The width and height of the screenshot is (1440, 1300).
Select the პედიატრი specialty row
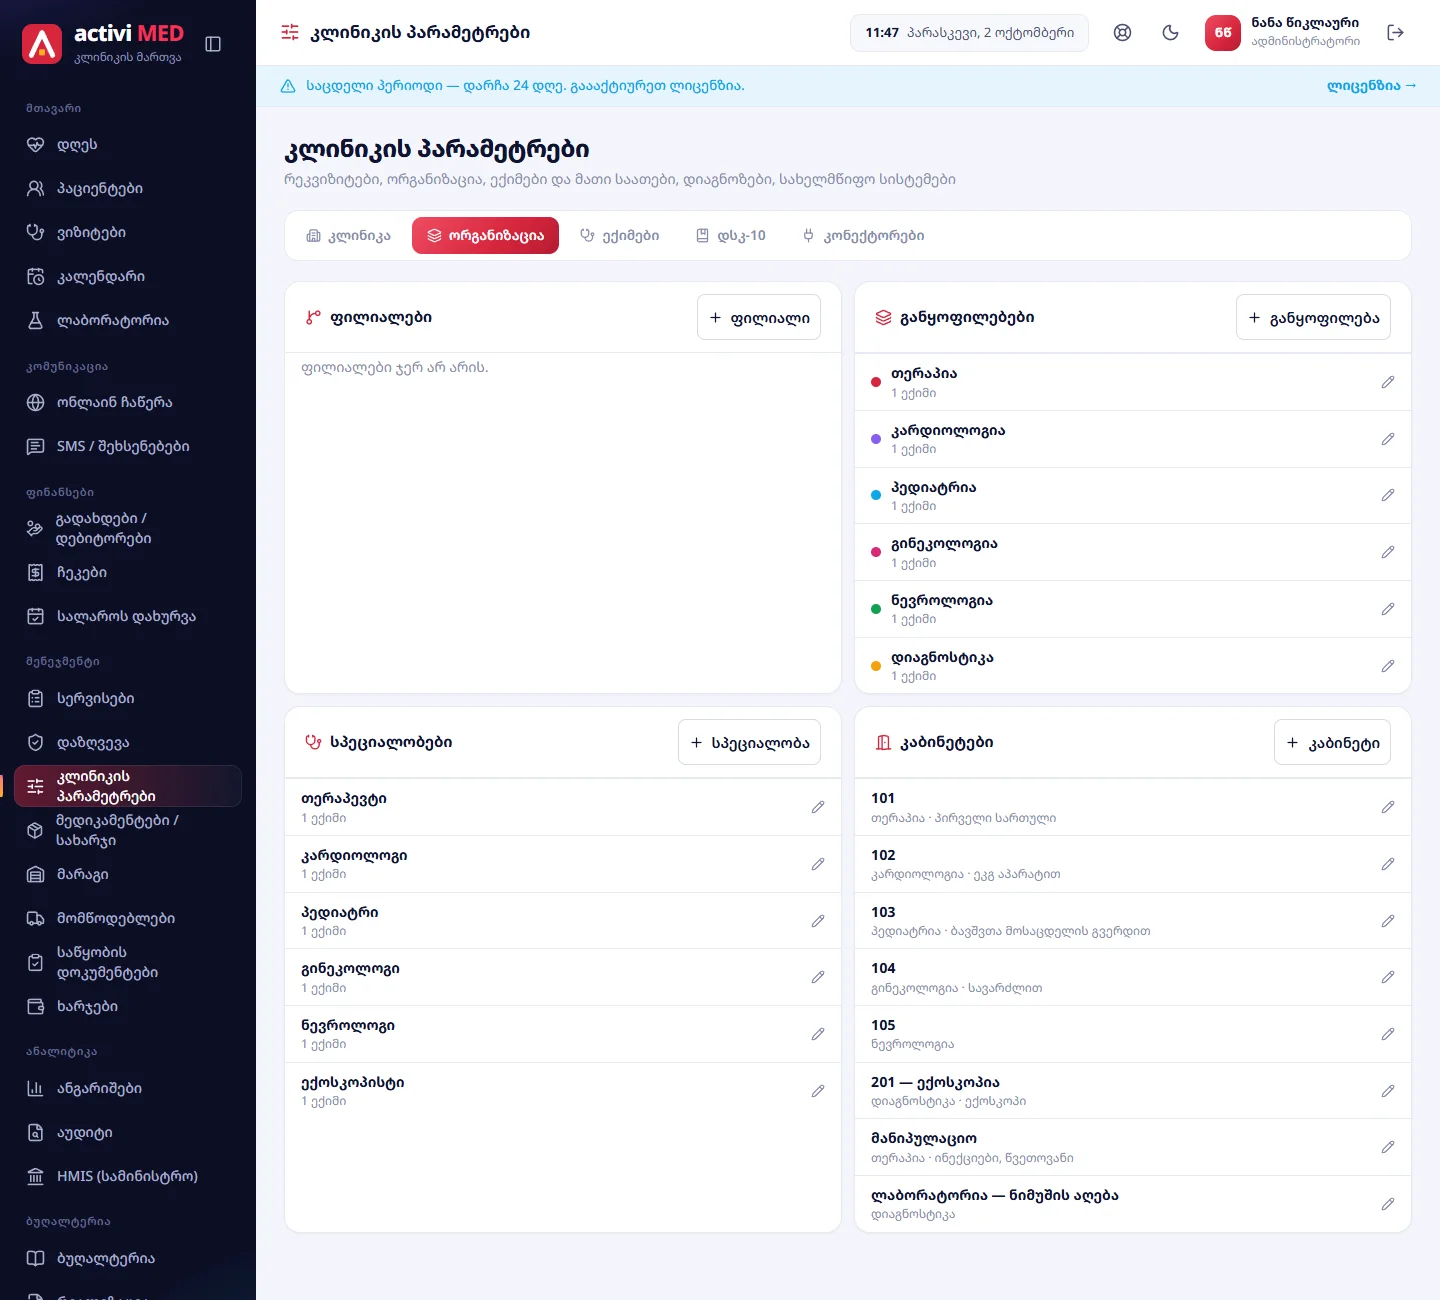[x=563, y=921]
